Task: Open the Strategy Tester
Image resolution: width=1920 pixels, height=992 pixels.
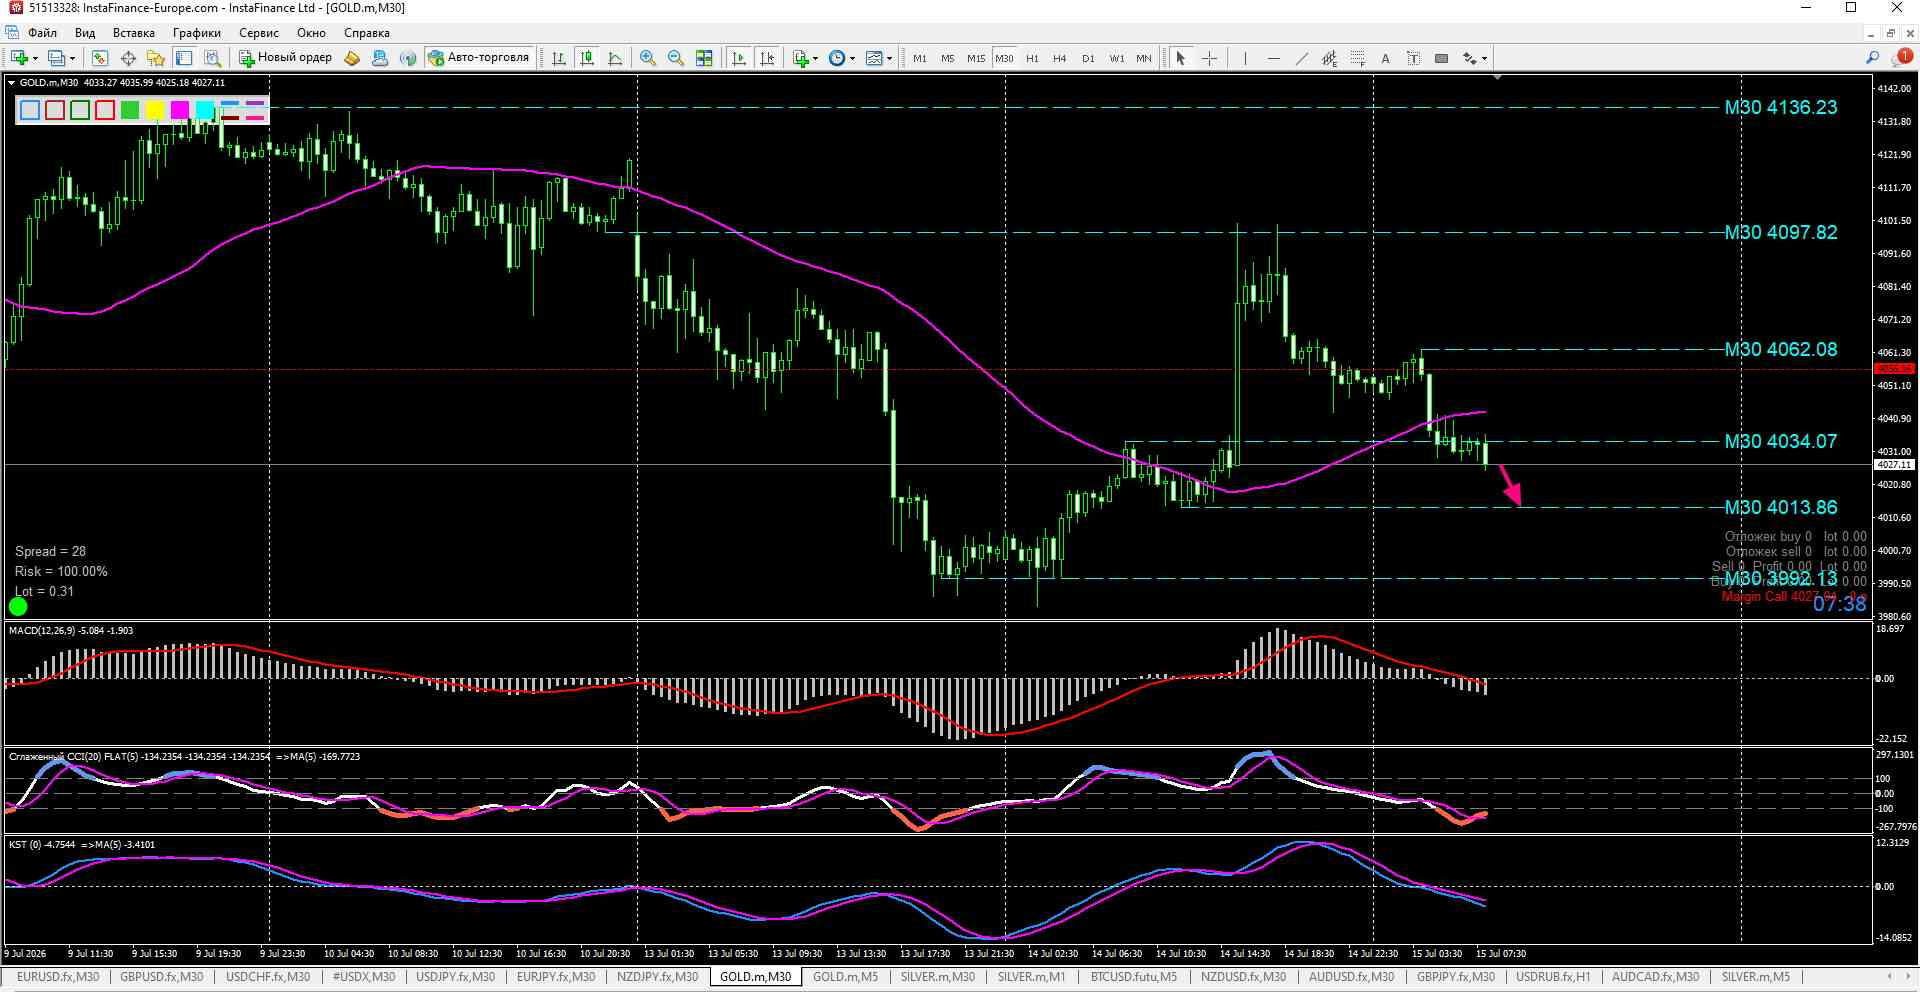Action: click(x=212, y=58)
